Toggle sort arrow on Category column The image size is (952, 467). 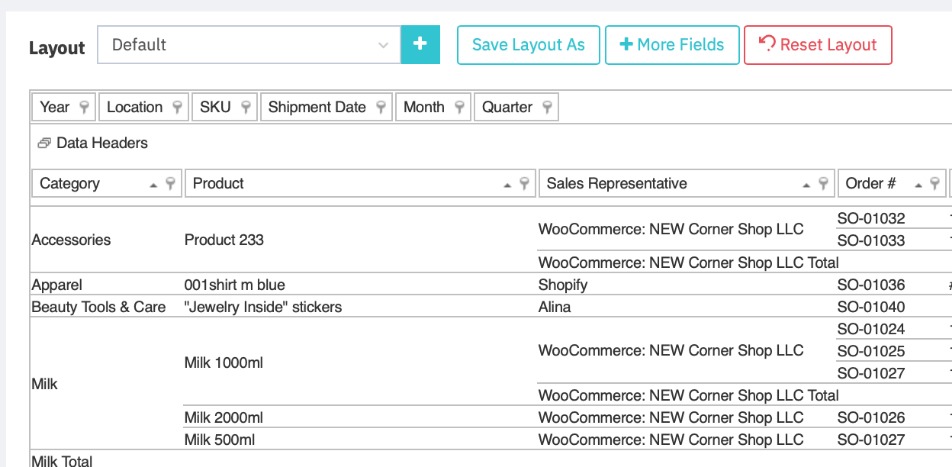point(153,184)
